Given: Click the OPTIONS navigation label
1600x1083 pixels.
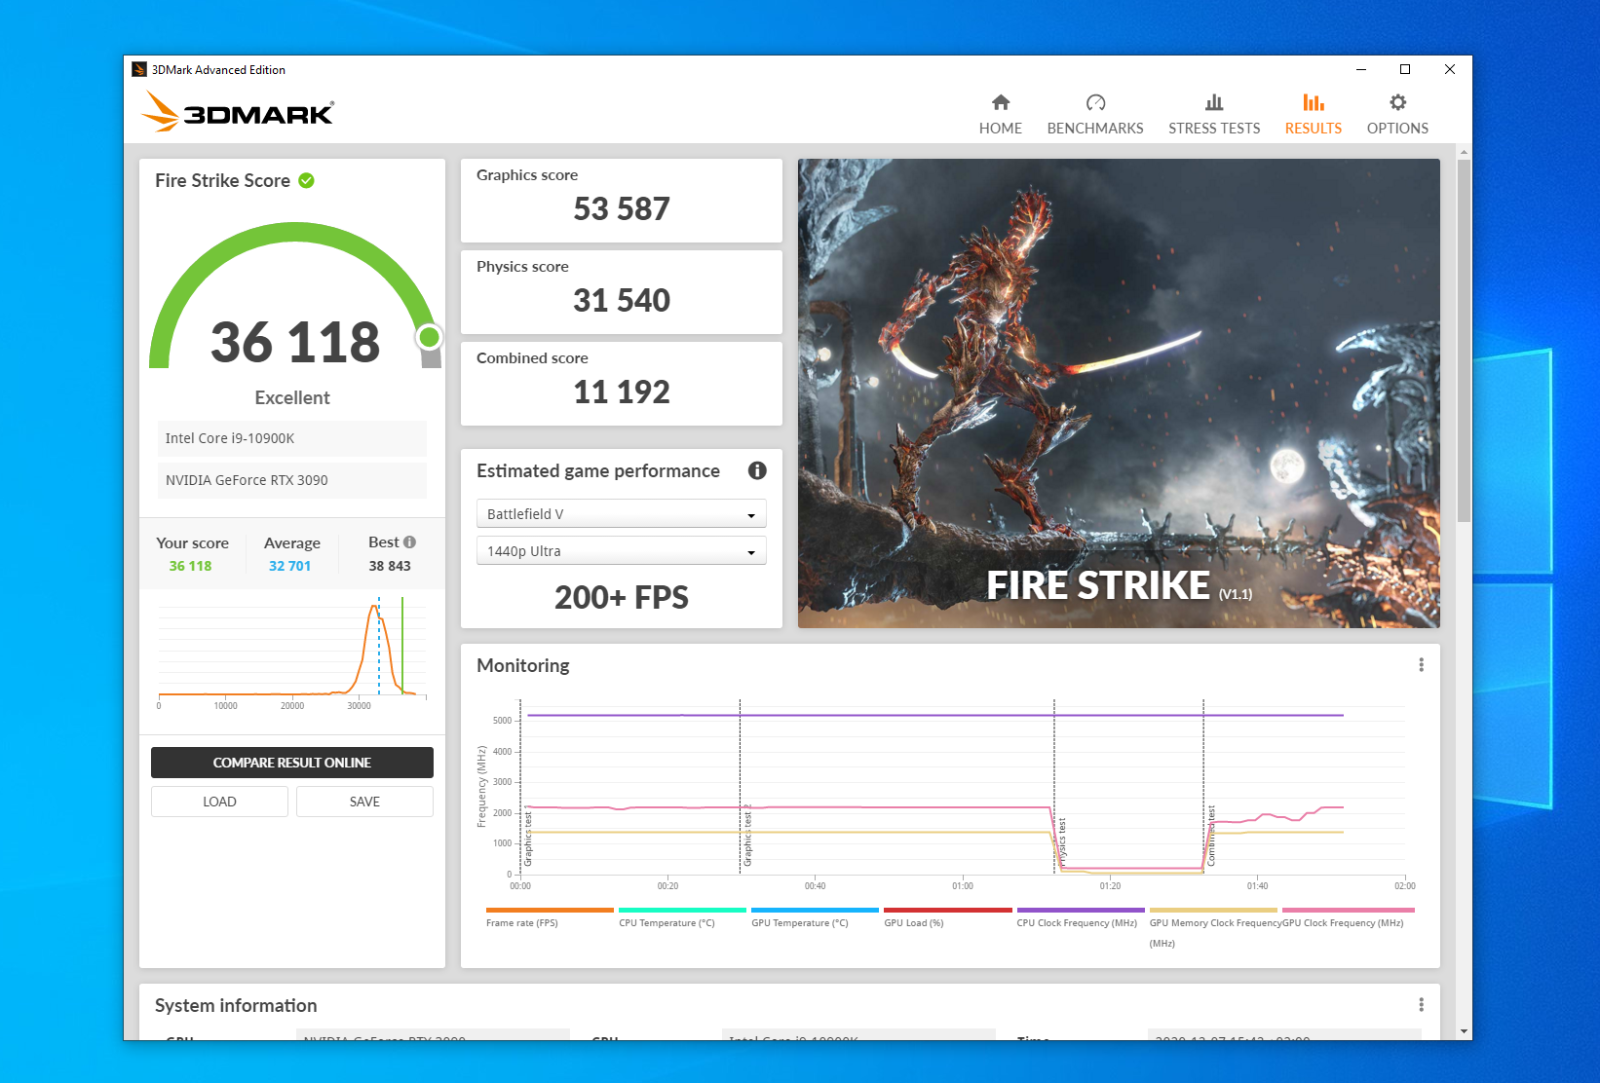Looking at the screenshot, I should click(x=1397, y=128).
